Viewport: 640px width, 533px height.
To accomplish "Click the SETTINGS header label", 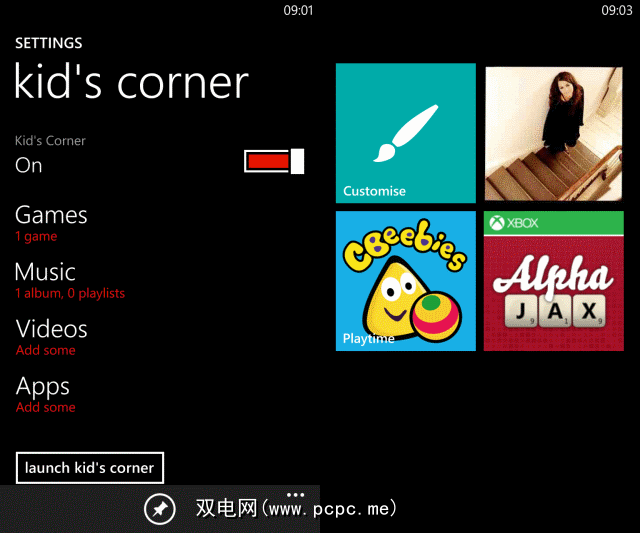I will pos(49,43).
